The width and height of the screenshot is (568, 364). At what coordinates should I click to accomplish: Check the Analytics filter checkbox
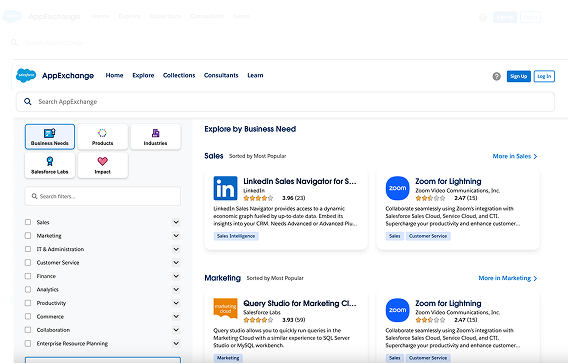(x=28, y=289)
